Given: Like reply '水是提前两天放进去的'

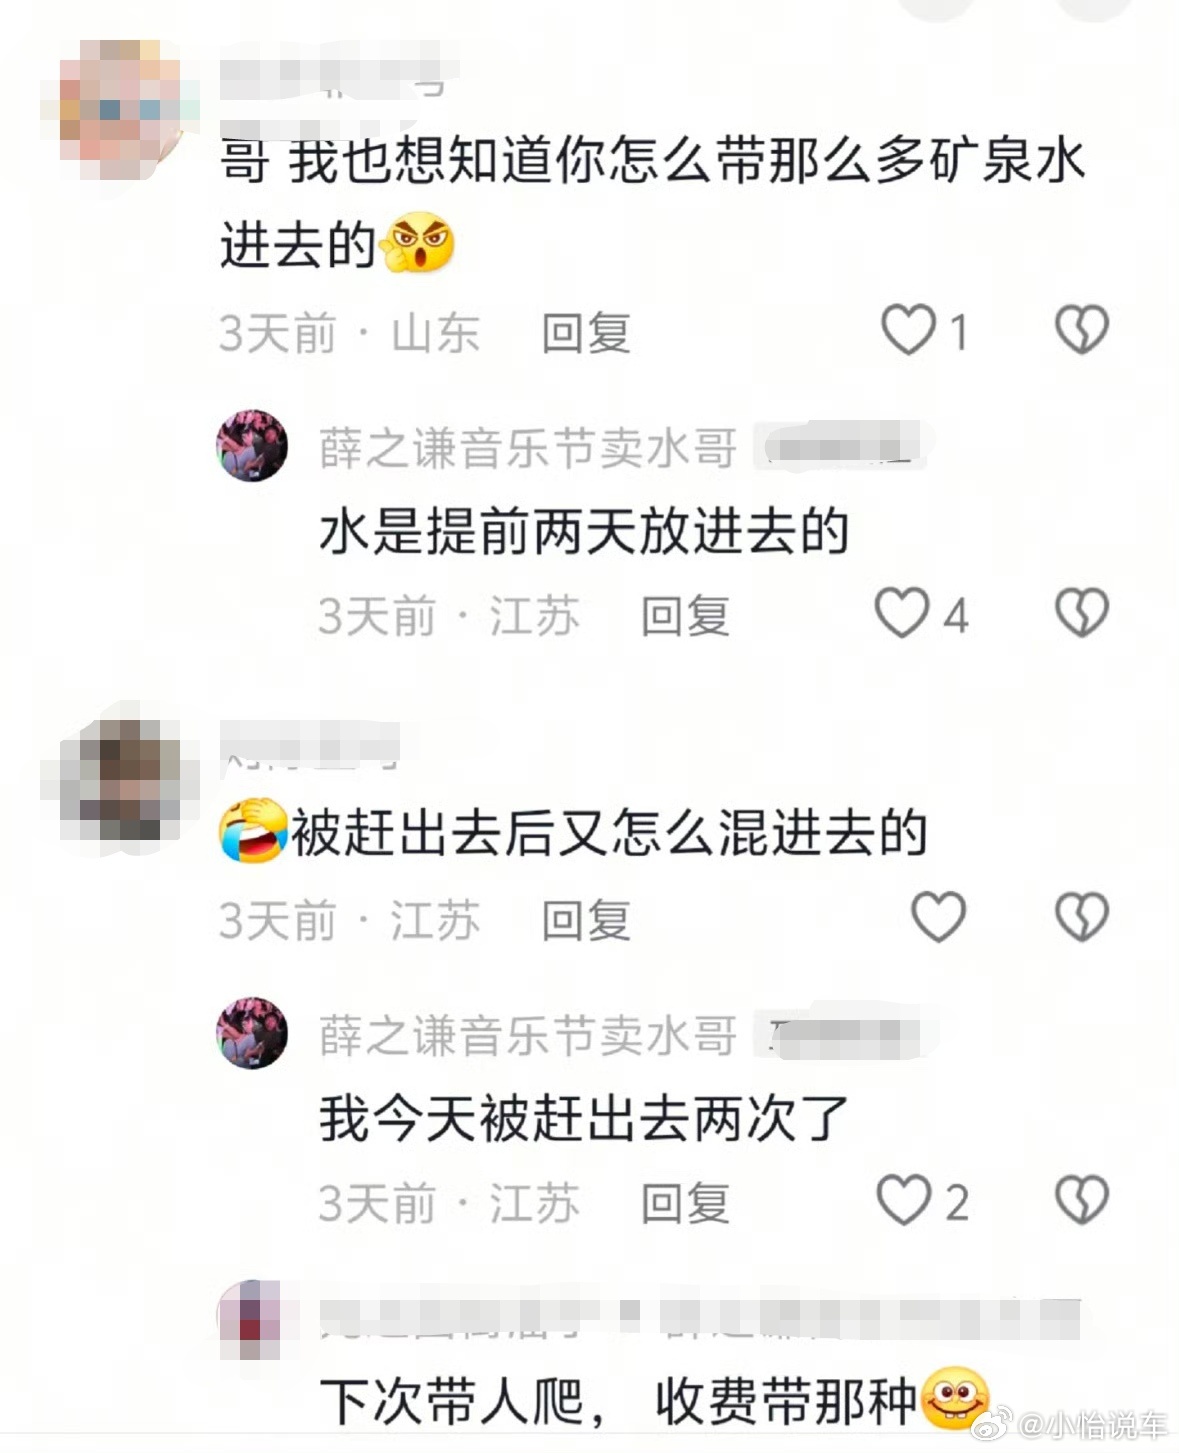Looking at the screenshot, I should coord(902,613).
